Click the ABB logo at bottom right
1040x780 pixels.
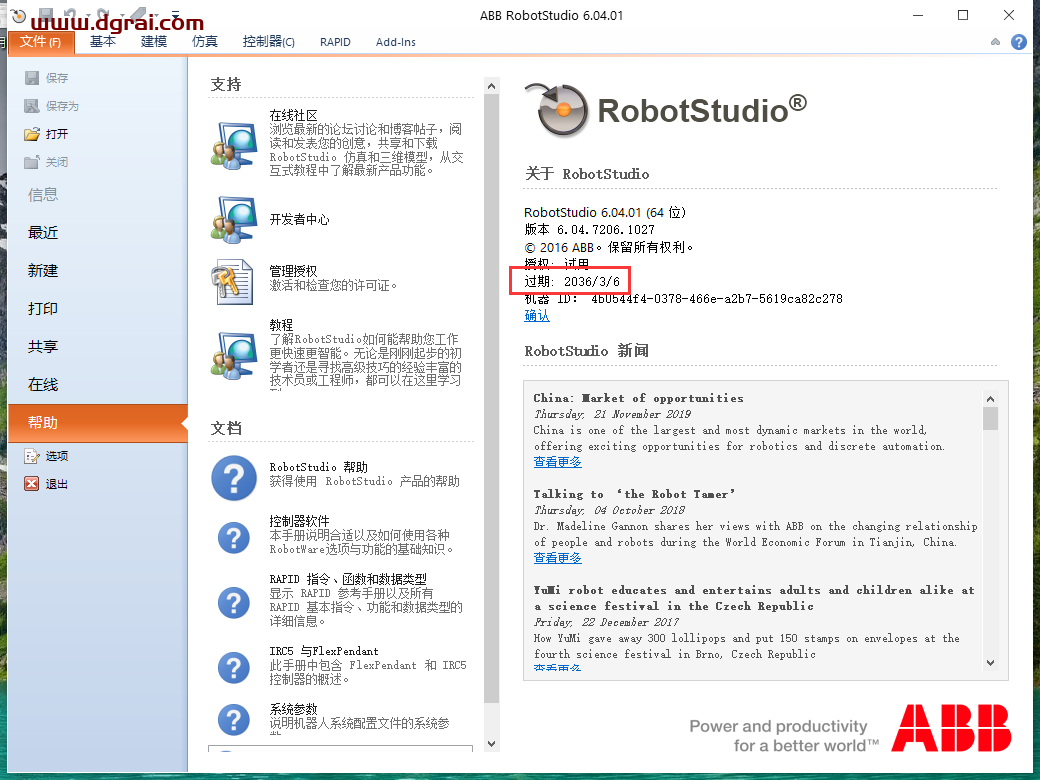pyautogui.click(x=951, y=728)
